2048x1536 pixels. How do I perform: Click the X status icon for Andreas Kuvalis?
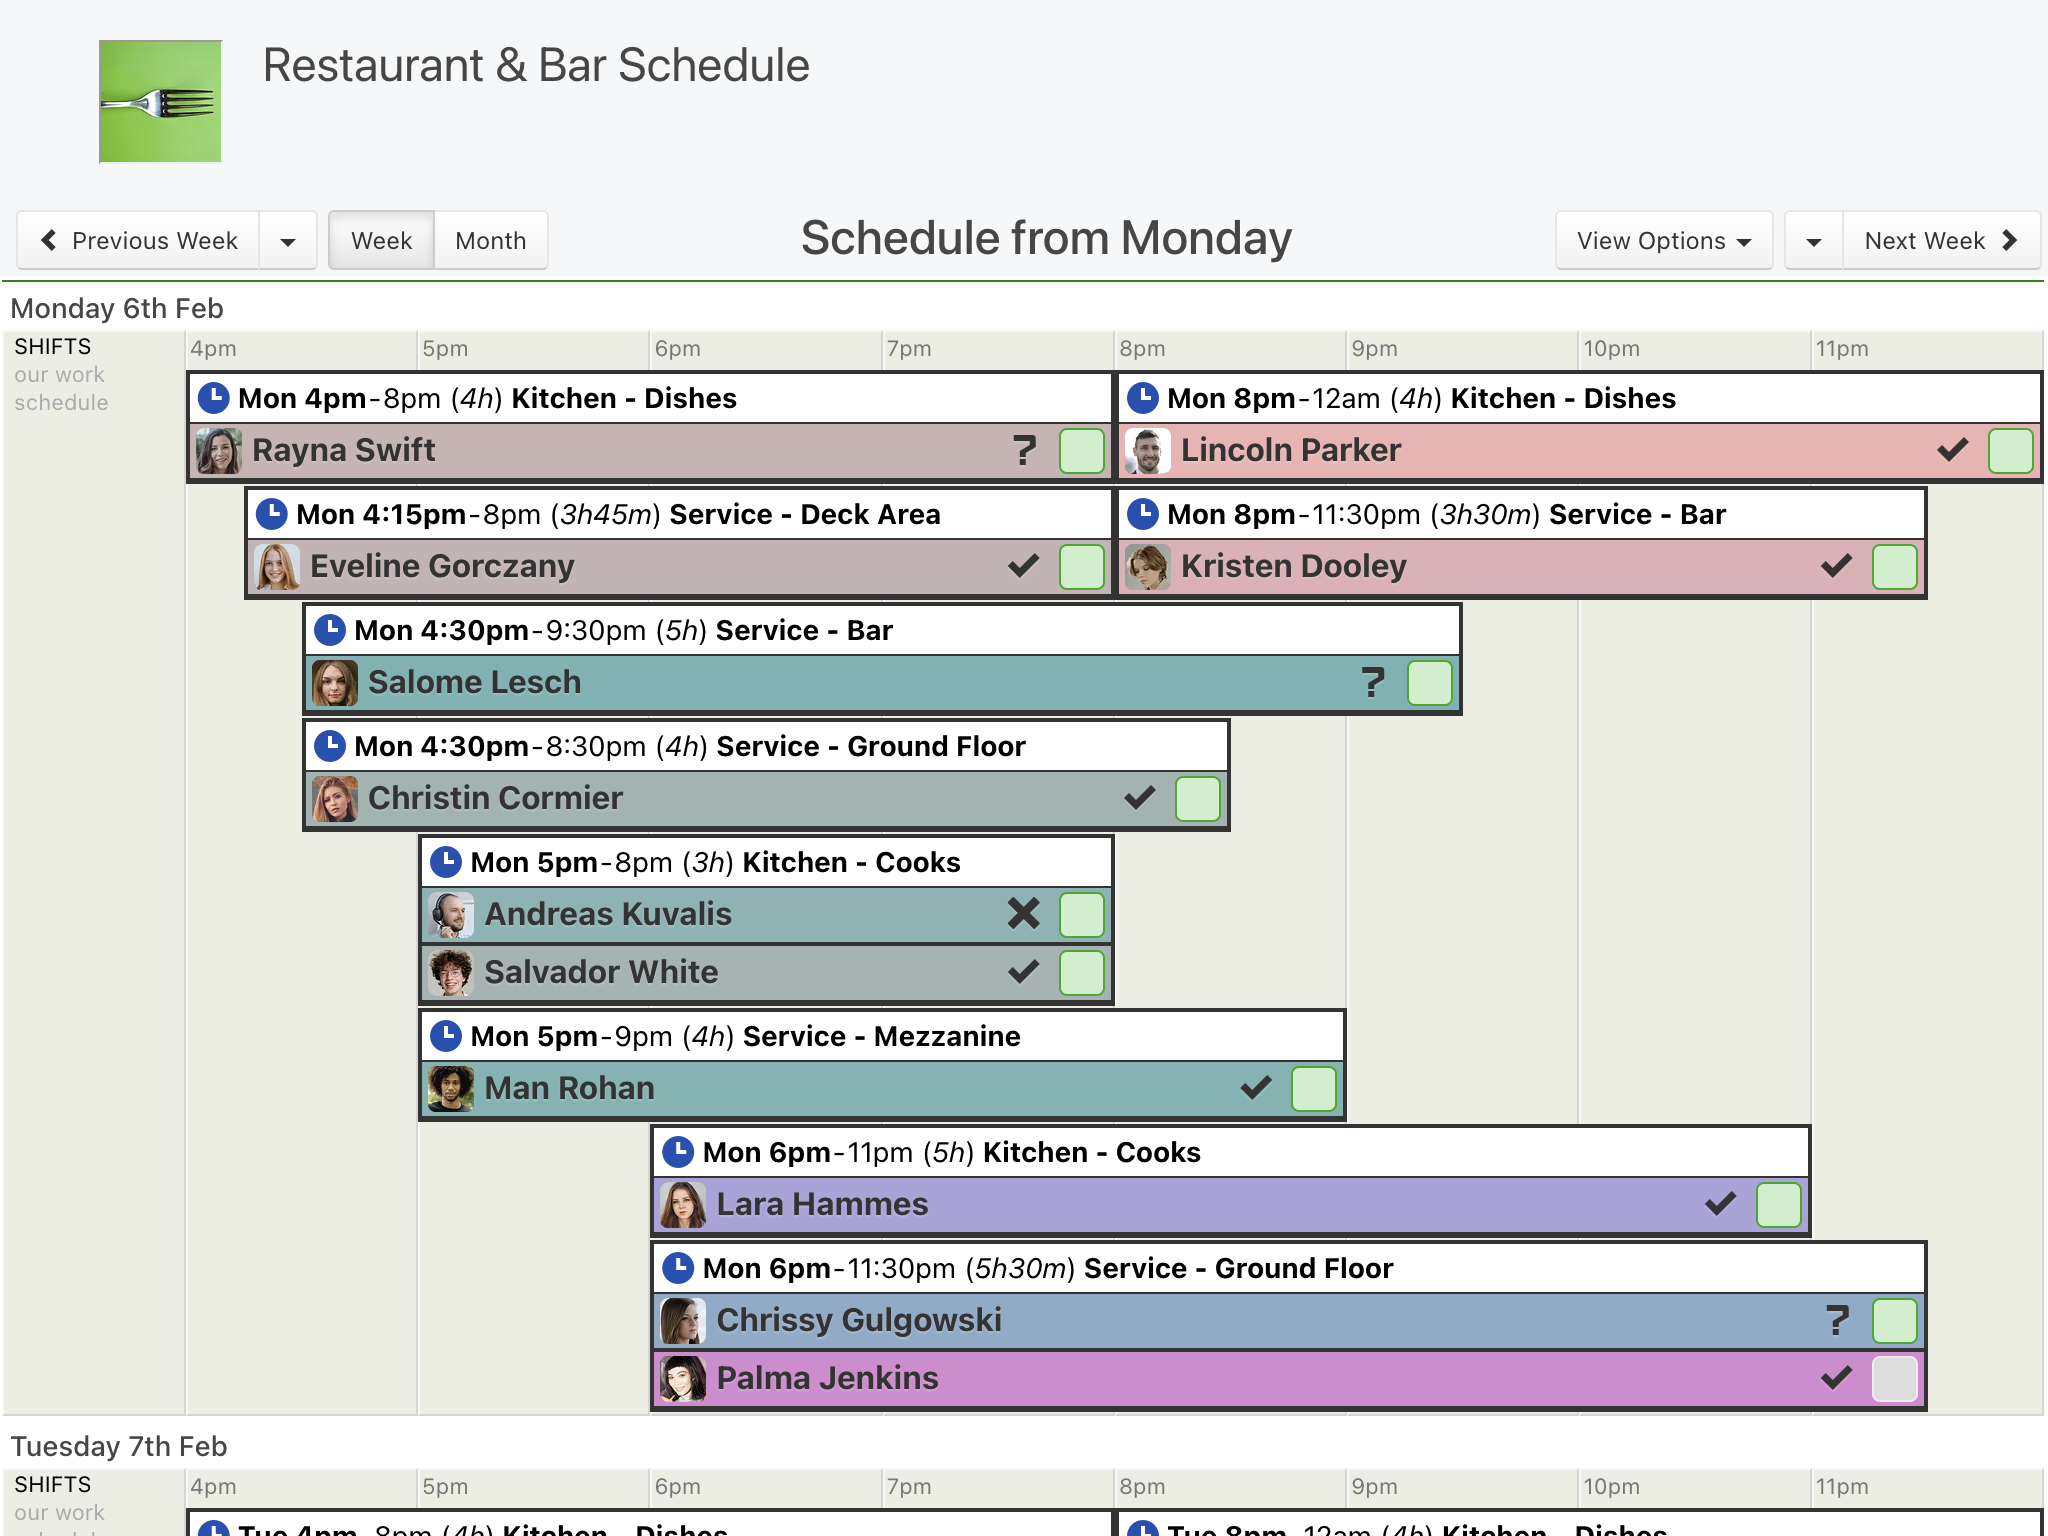pos(1024,913)
